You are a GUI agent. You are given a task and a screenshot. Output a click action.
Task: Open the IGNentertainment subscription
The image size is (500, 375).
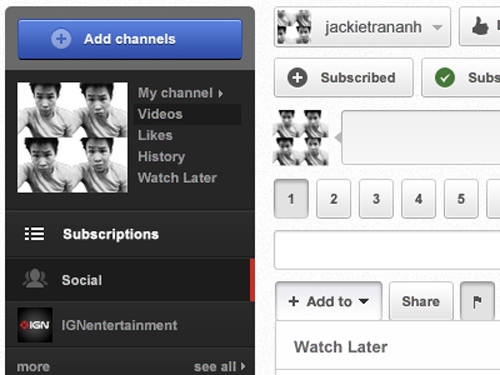(x=119, y=325)
